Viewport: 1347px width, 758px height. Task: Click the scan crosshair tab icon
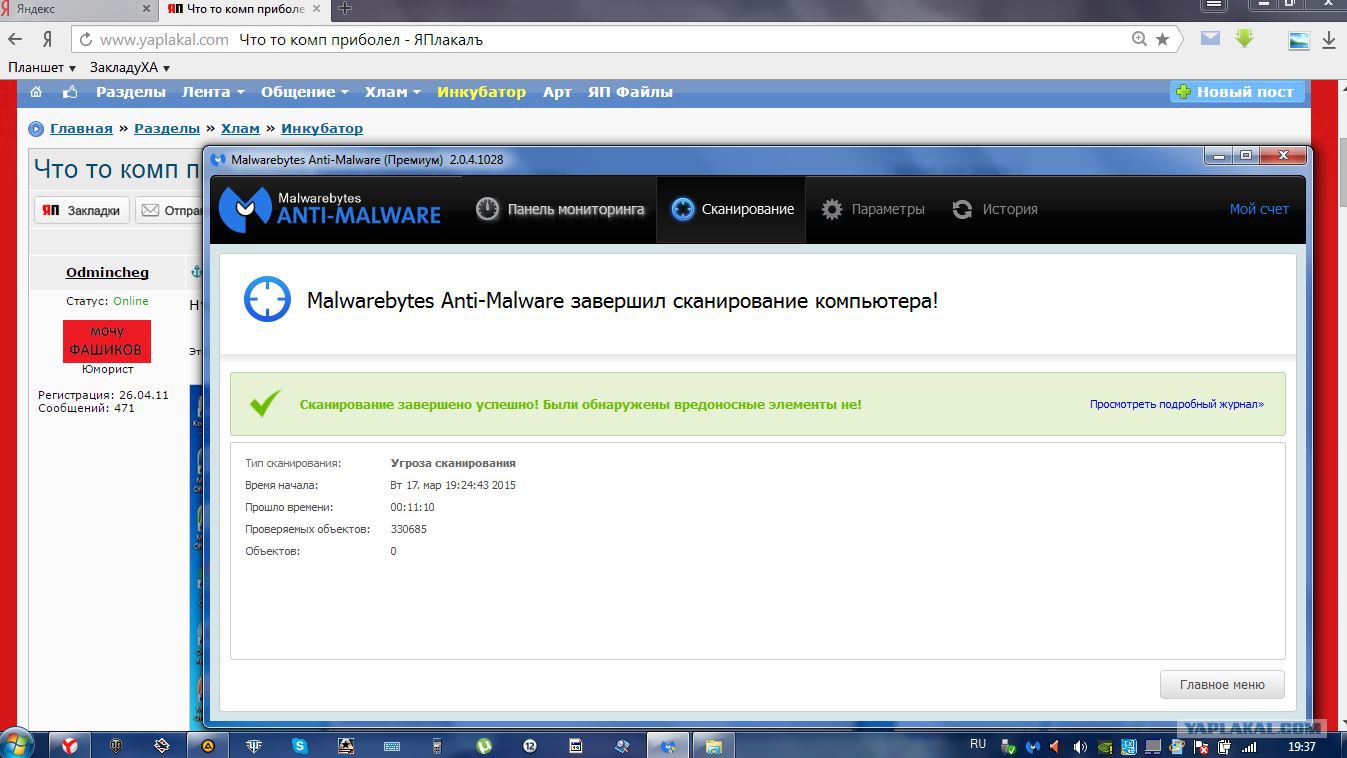tap(682, 209)
